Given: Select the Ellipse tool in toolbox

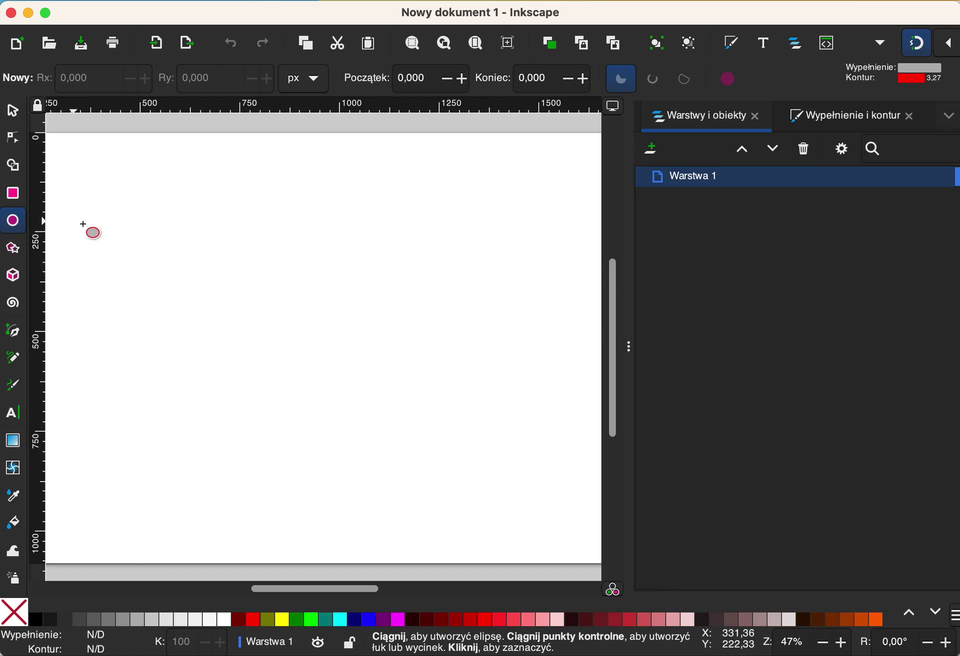Looking at the screenshot, I should 13,220.
